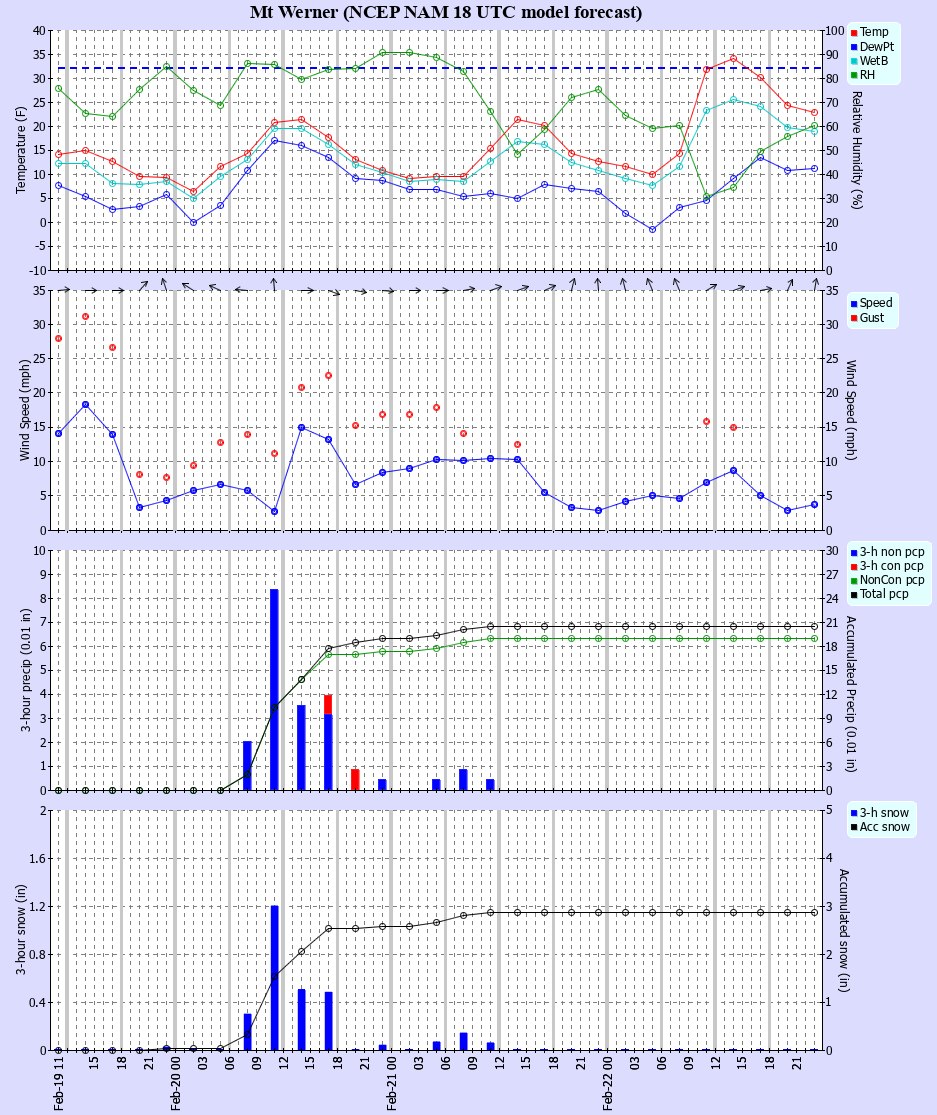Click the red Temp legend swatch

click(x=854, y=33)
